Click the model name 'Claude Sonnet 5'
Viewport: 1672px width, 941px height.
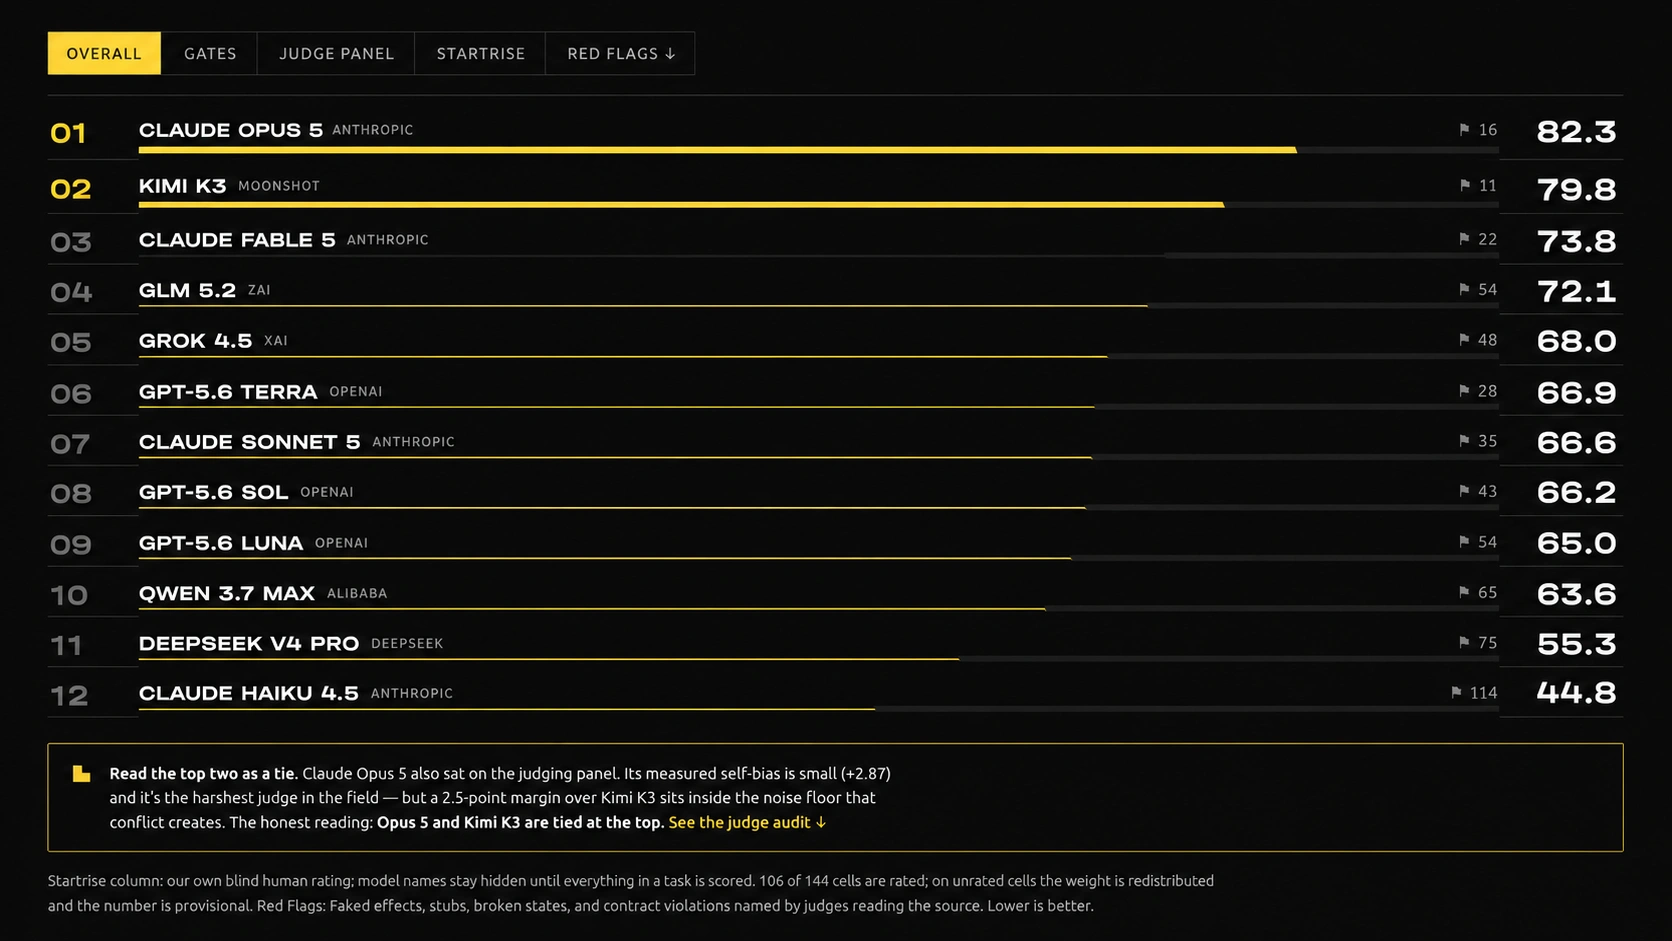[249, 442]
